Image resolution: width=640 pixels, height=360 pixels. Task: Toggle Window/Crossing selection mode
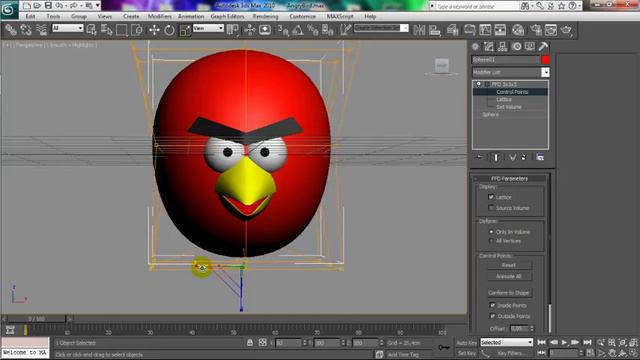[137, 29]
